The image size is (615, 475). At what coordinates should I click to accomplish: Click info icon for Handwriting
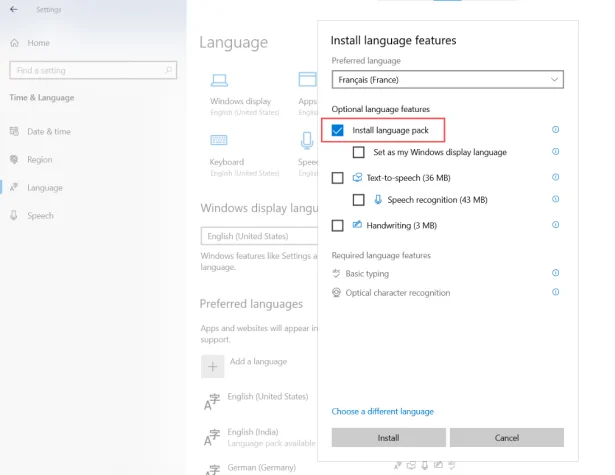click(555, 225)
